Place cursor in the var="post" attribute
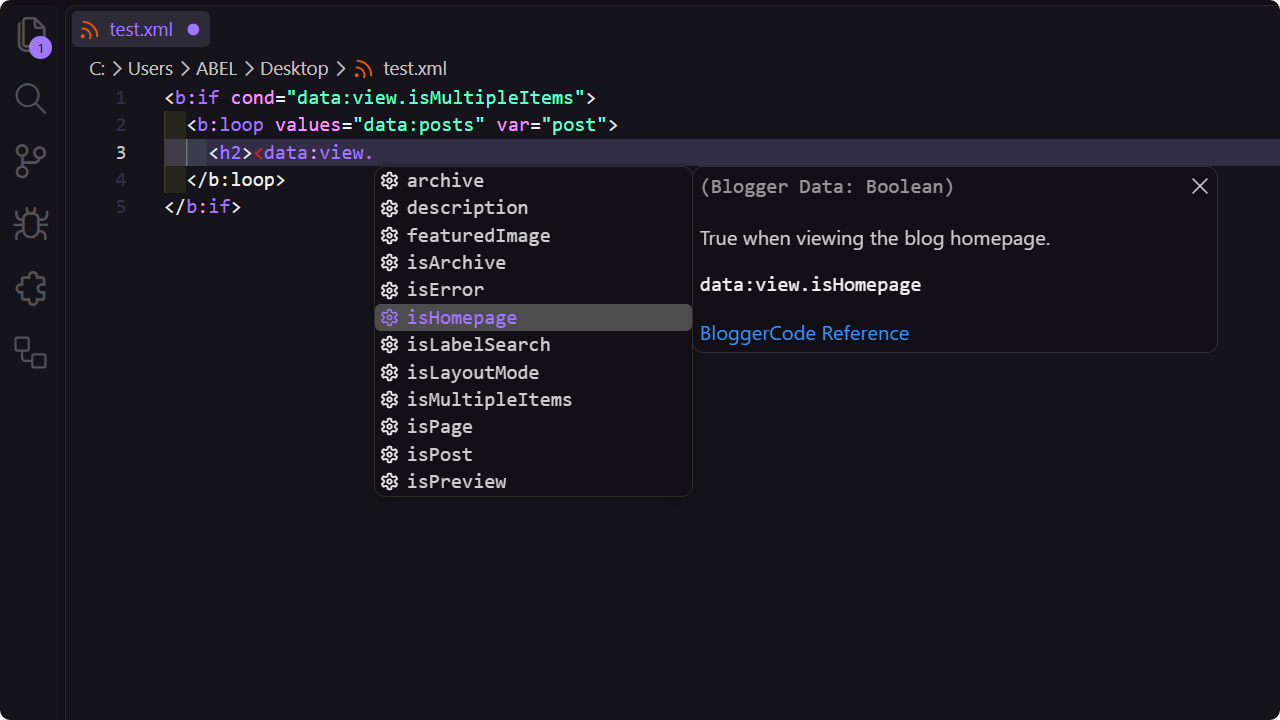The width and height of the screenshot is (1280, 720). pos(553,125)
